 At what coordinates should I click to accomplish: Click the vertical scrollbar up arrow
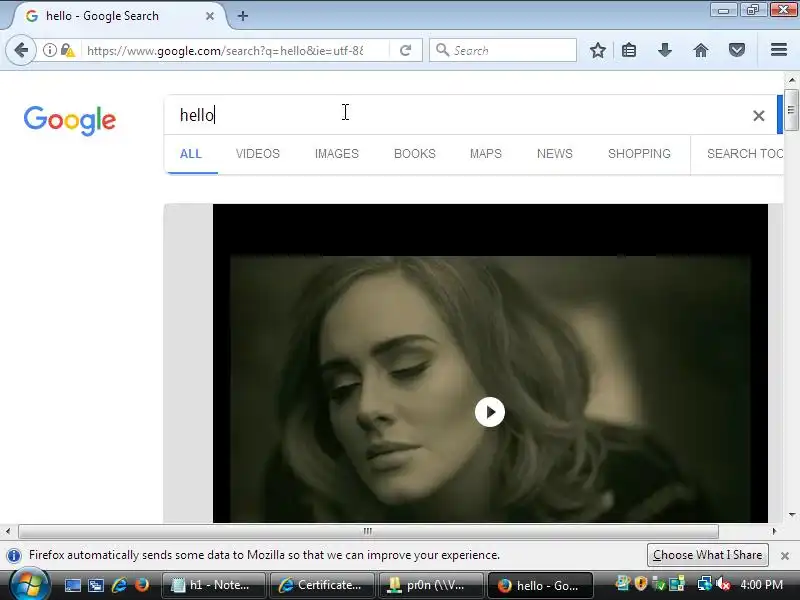[792, 80]
